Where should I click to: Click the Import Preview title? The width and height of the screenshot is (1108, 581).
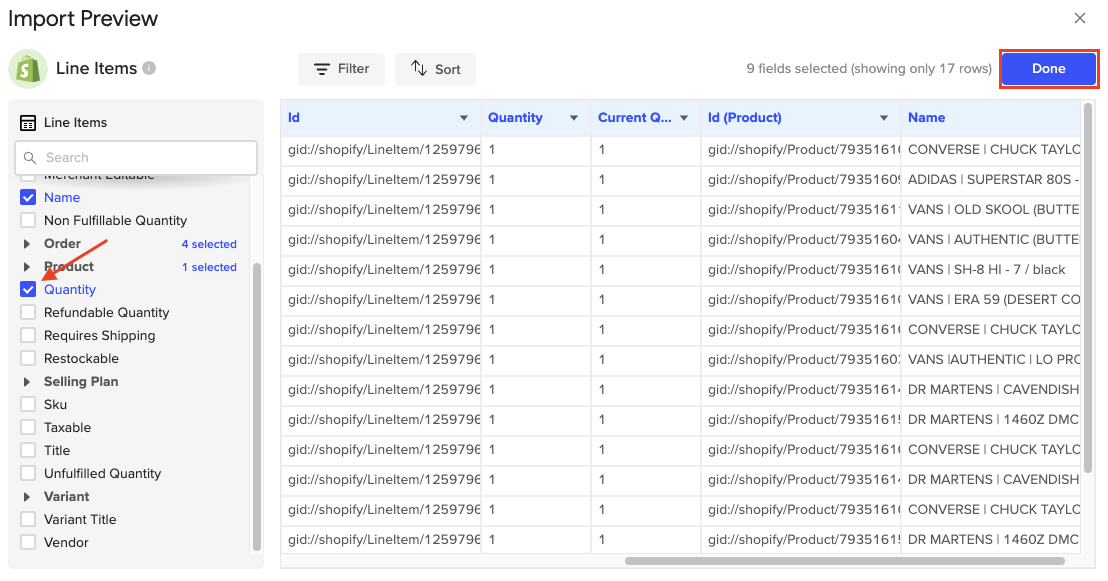[83, 19]
